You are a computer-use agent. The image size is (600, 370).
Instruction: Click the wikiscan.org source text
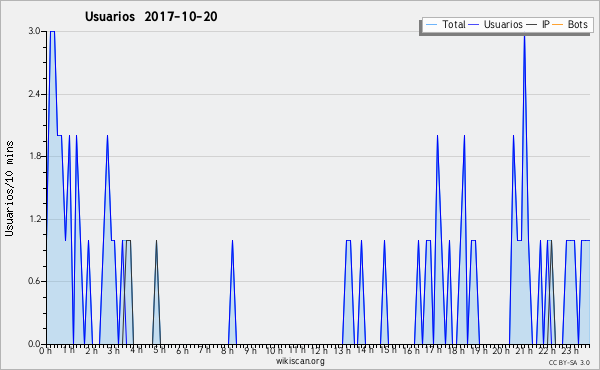(x=300, y=361)
